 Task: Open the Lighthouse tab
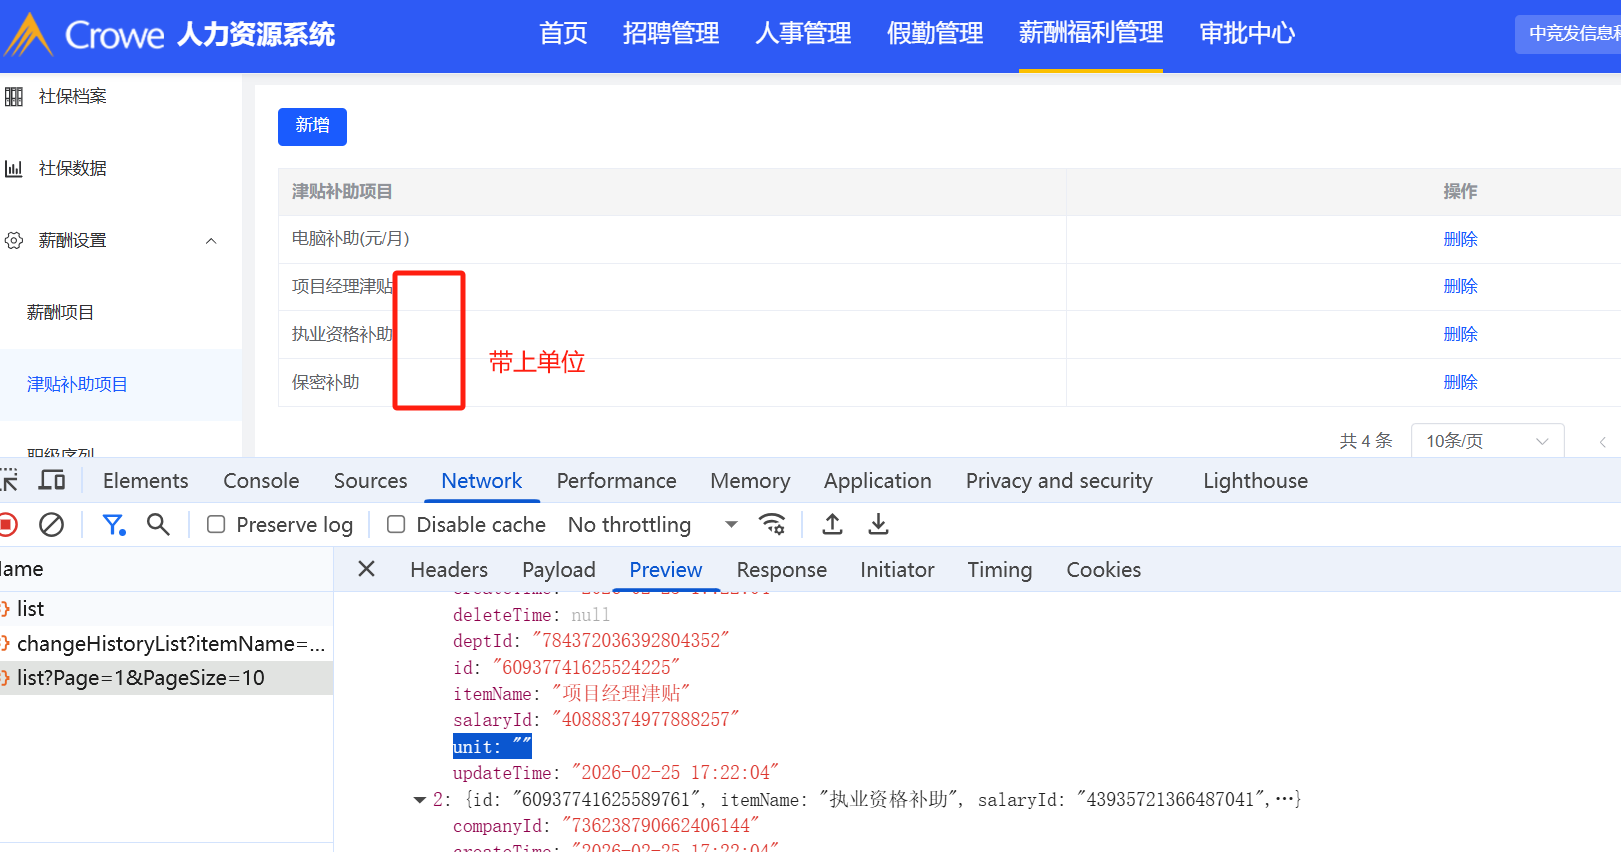pos(1255,481)
